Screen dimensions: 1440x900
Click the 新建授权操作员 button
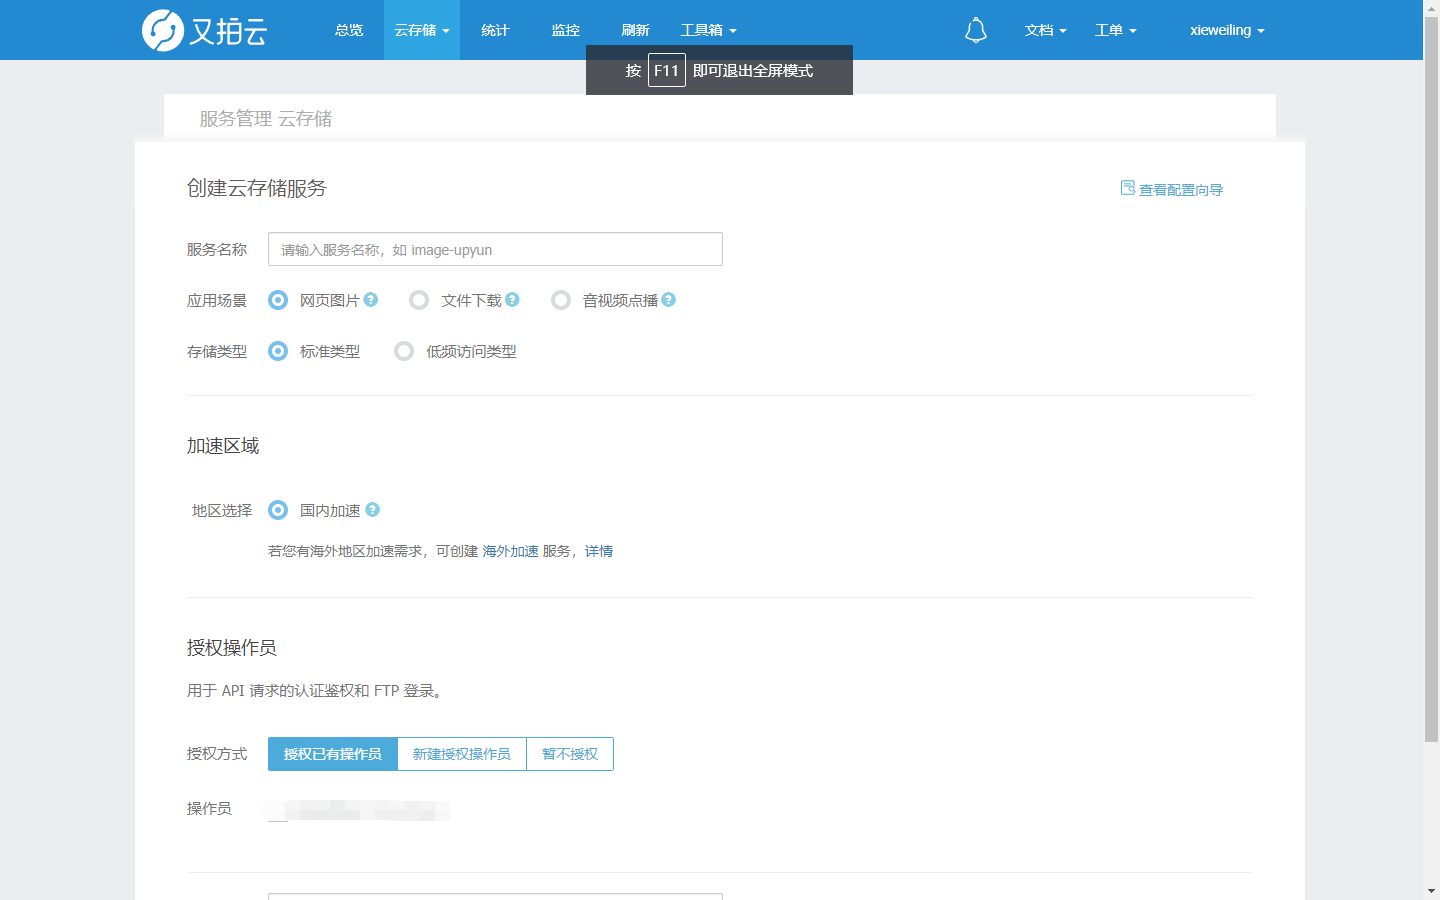point(461,753)
